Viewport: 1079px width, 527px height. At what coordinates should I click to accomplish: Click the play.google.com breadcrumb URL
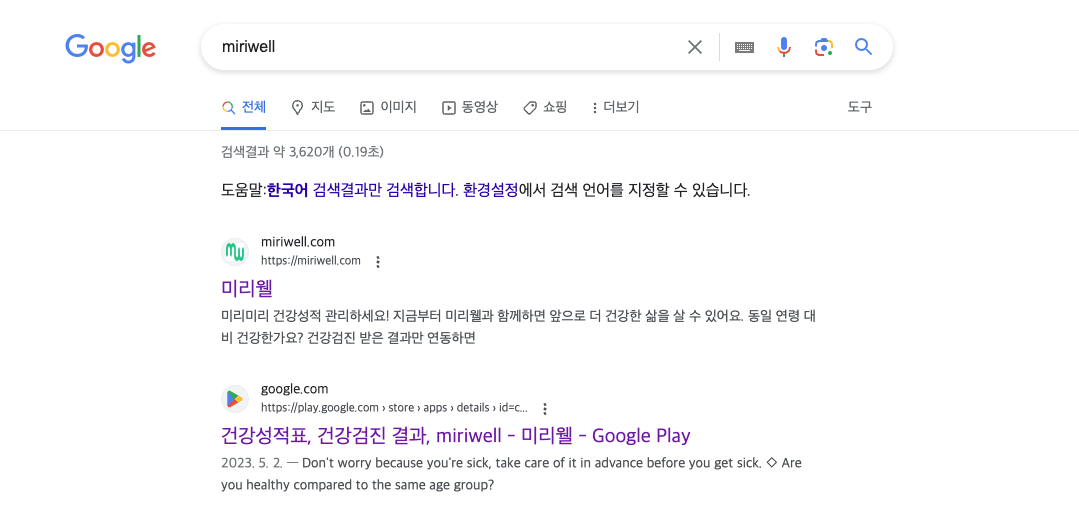(x=394, y=408)
